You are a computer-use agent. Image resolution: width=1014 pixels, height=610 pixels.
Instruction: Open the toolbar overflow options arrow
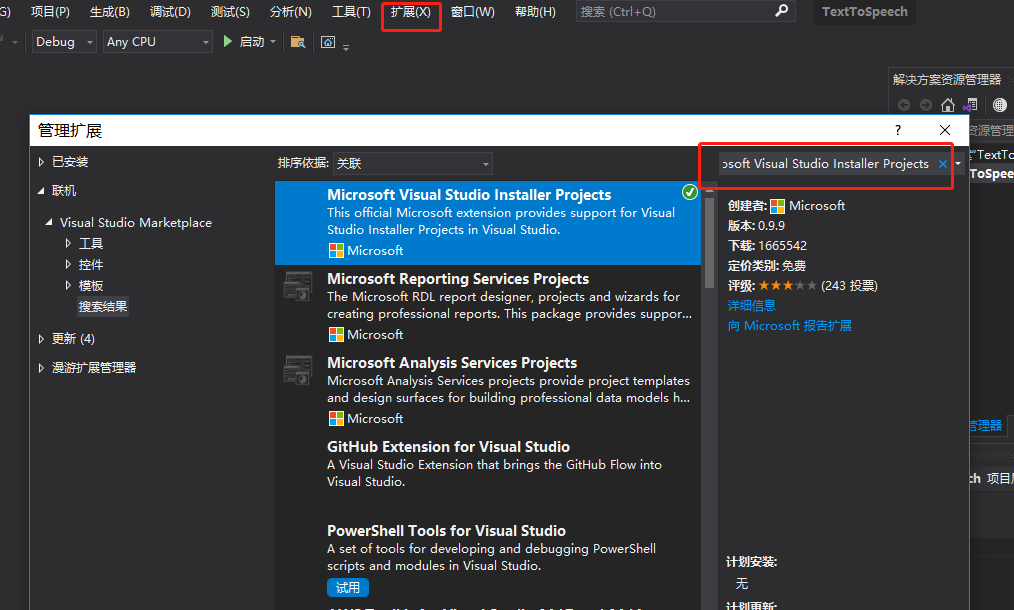(346, 47)
